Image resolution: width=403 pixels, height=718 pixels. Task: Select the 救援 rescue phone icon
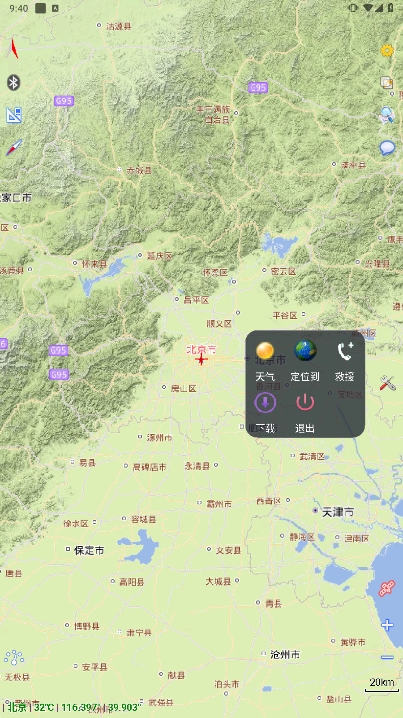[345, 351]
